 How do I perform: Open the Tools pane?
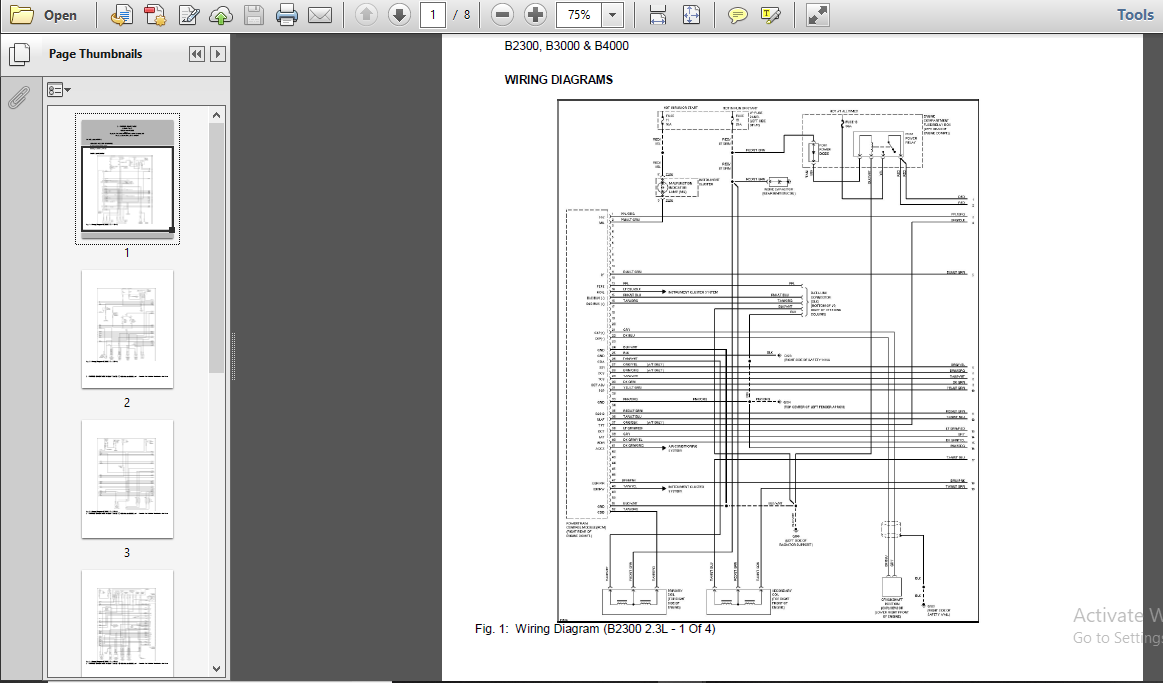pos(1136,15)
